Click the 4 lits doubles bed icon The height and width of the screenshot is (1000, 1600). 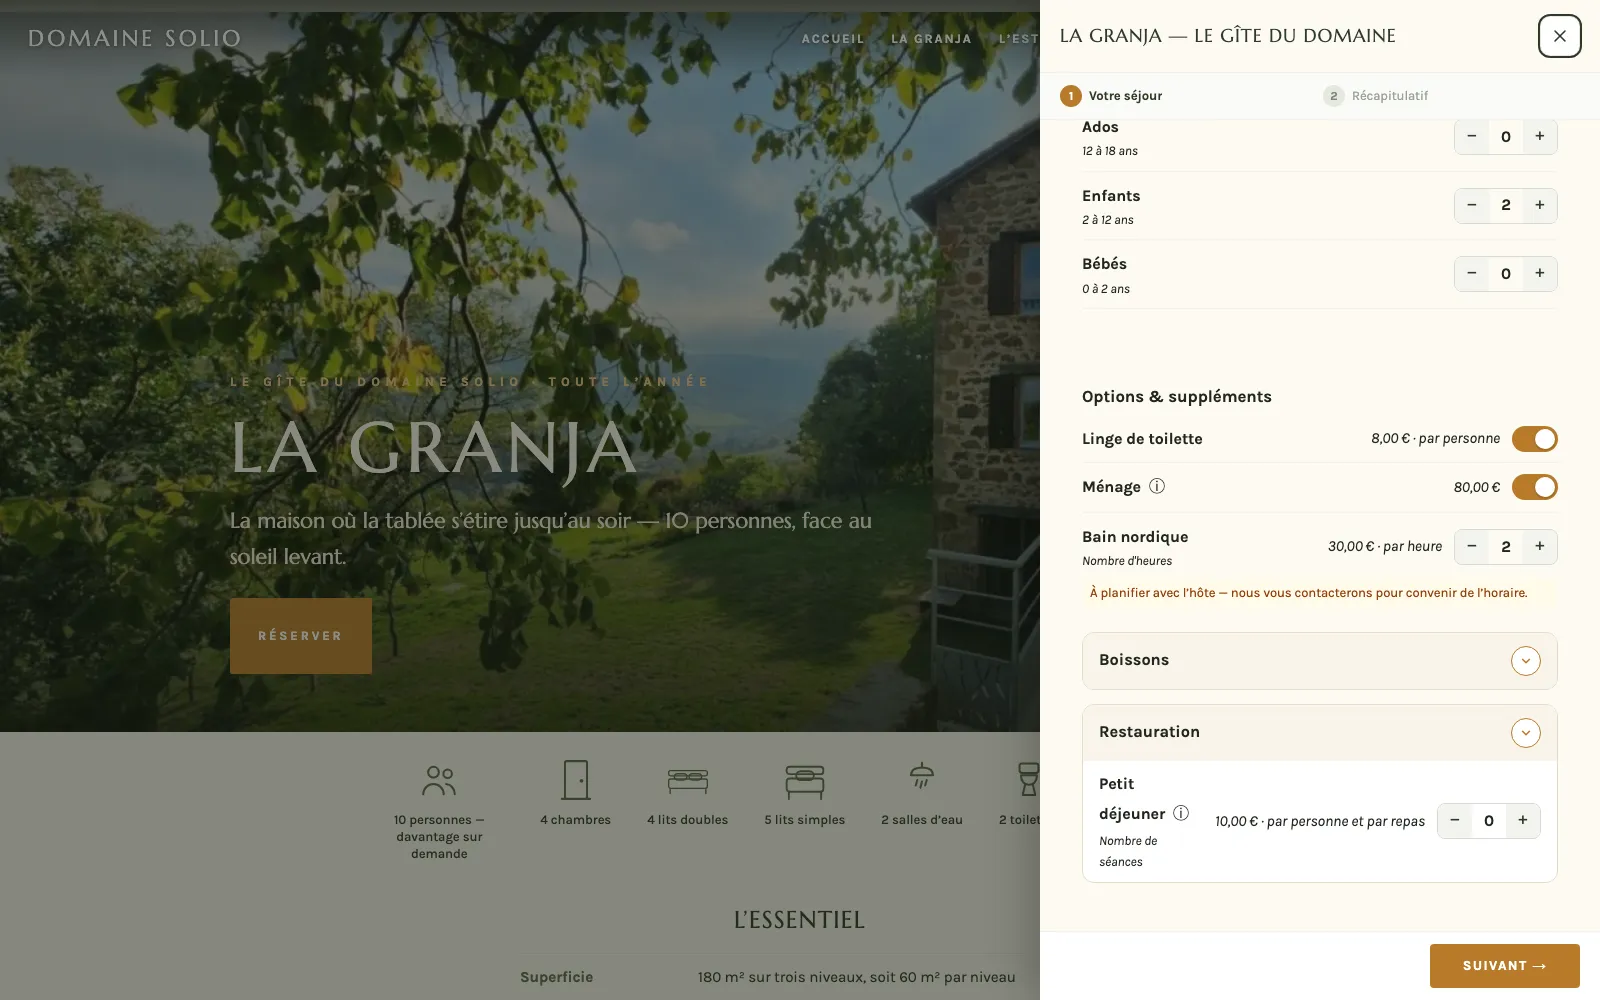click(688, 781)
